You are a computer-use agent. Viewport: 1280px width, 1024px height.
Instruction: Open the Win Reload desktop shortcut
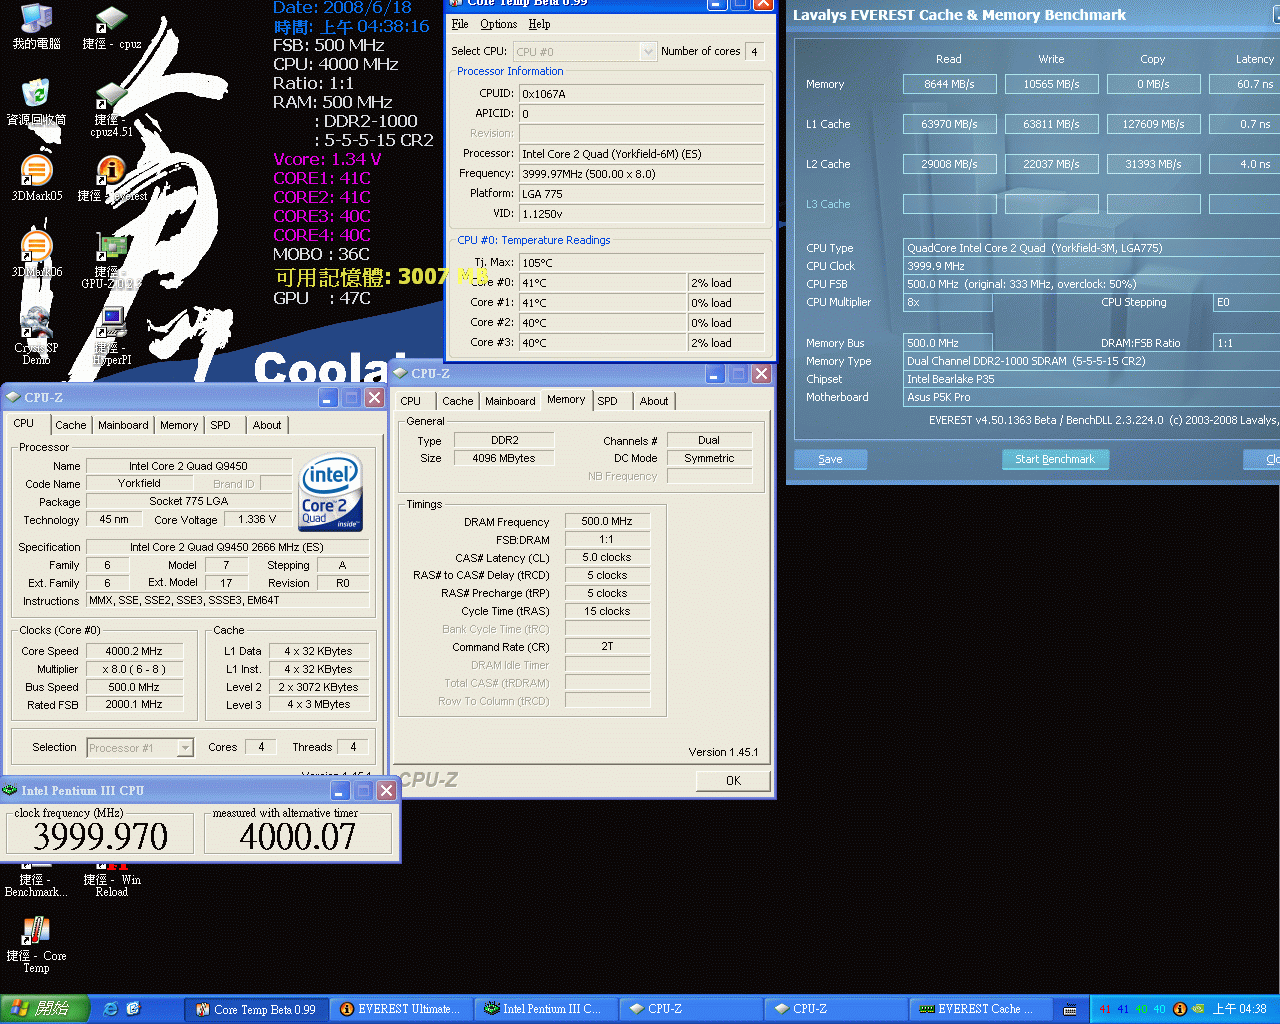coord(112,874)
